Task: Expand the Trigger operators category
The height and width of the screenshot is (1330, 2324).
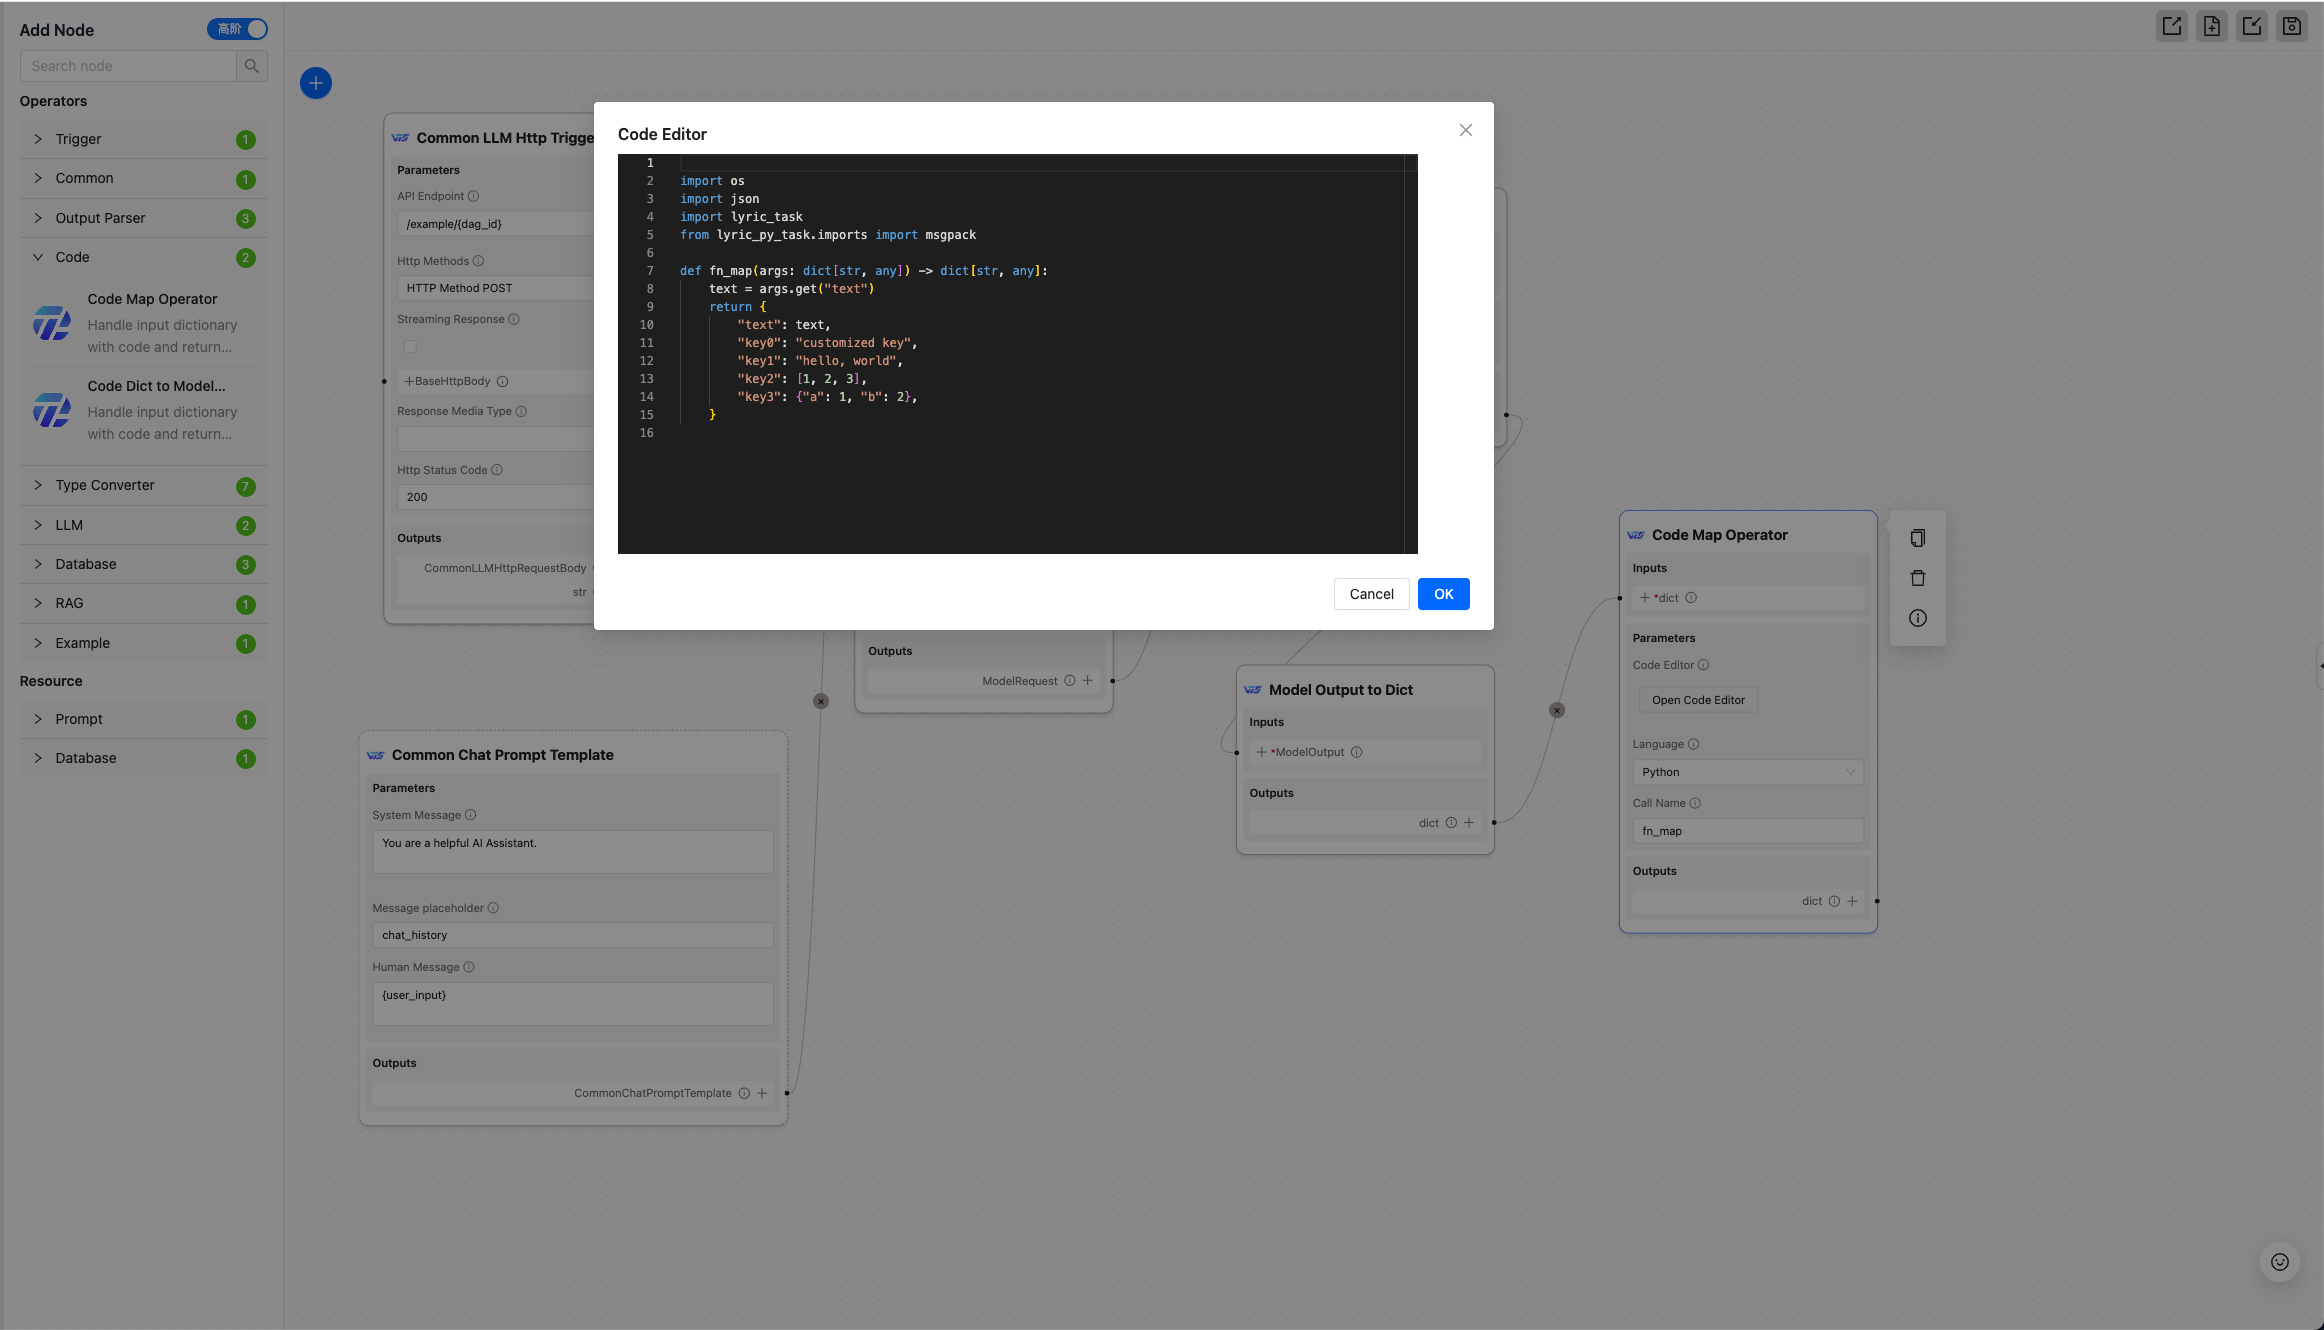Action: (78, 139)
